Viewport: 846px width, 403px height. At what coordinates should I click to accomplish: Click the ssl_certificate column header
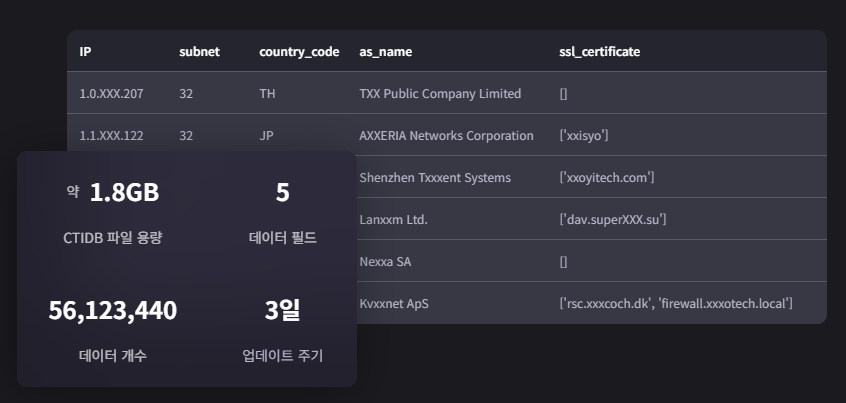click(x=599, y=51)
